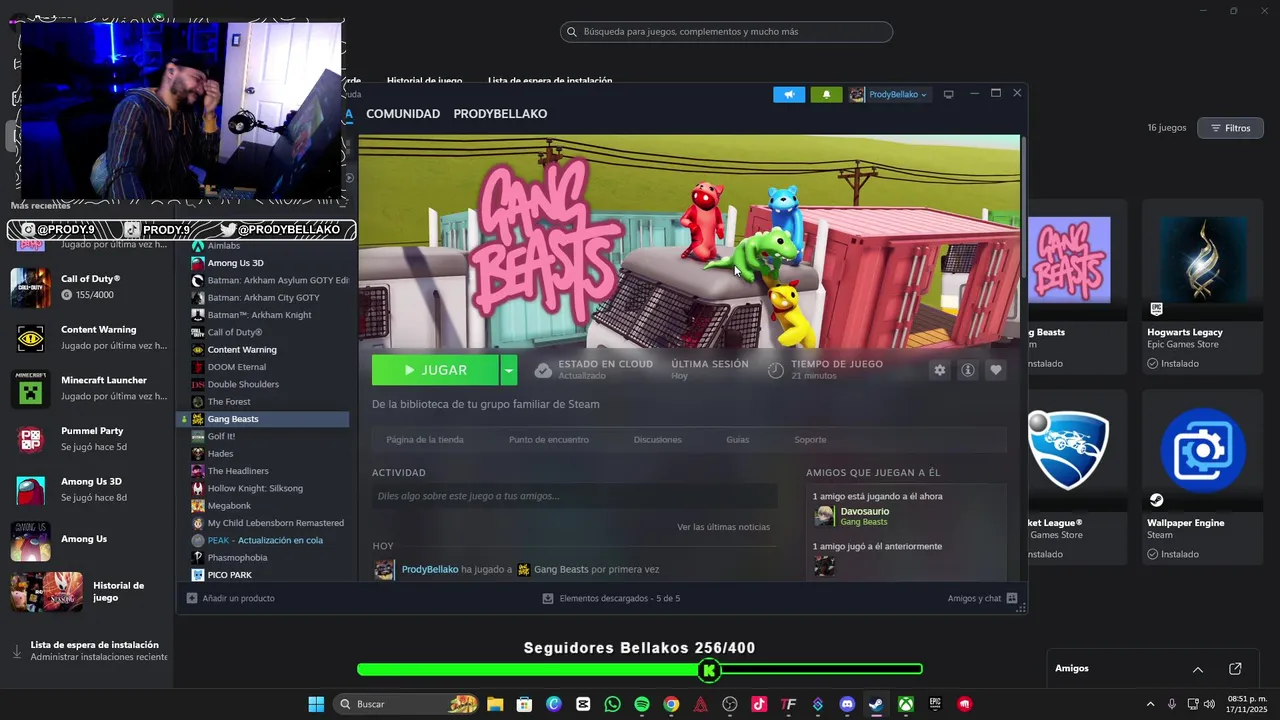Open Steam notifications bell icon
Image resolution: width=1280 pixels, height=720 pixels.
[826, 94]
